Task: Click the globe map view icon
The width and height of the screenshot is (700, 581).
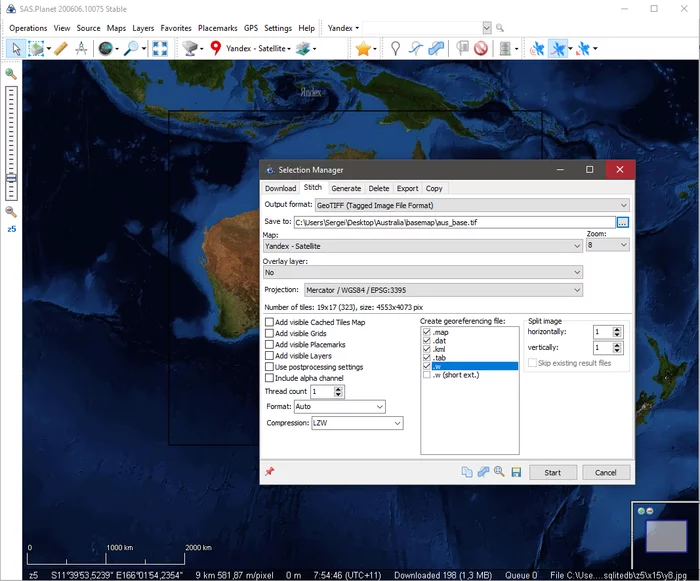Action: coord(105,48)
